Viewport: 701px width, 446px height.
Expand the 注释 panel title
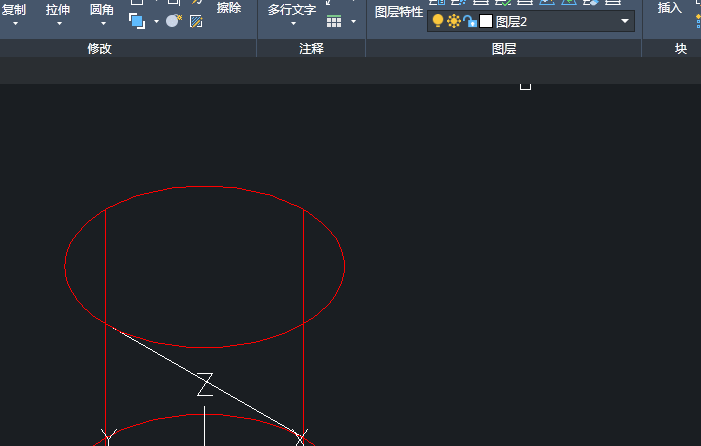tap(312, 48)
